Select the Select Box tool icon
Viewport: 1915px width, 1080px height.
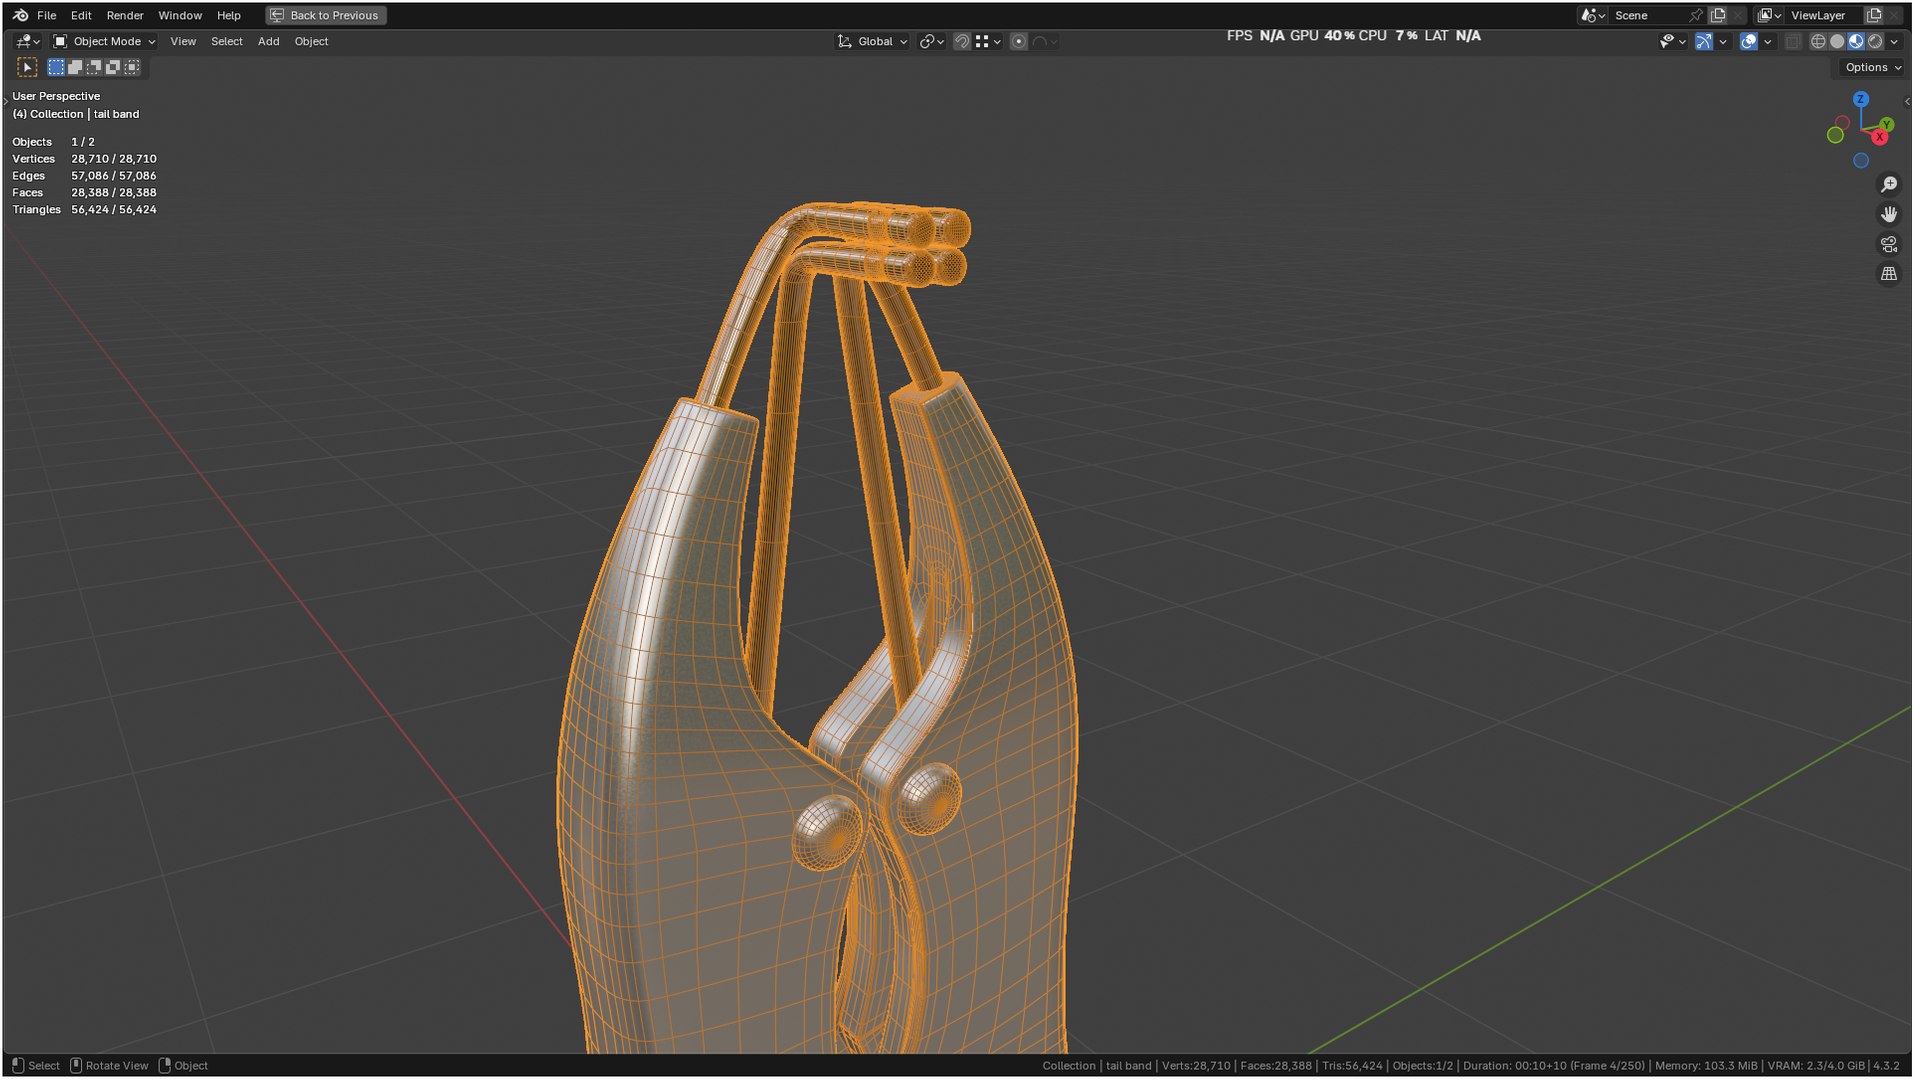pos(27,67)
